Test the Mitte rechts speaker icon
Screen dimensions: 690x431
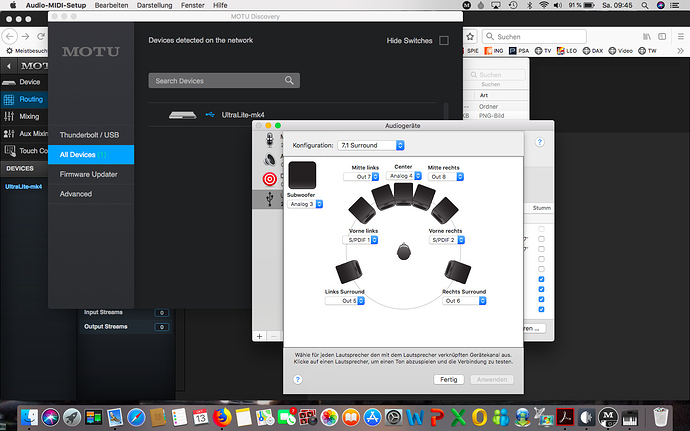pyautogui.click(x=423, y=197)
